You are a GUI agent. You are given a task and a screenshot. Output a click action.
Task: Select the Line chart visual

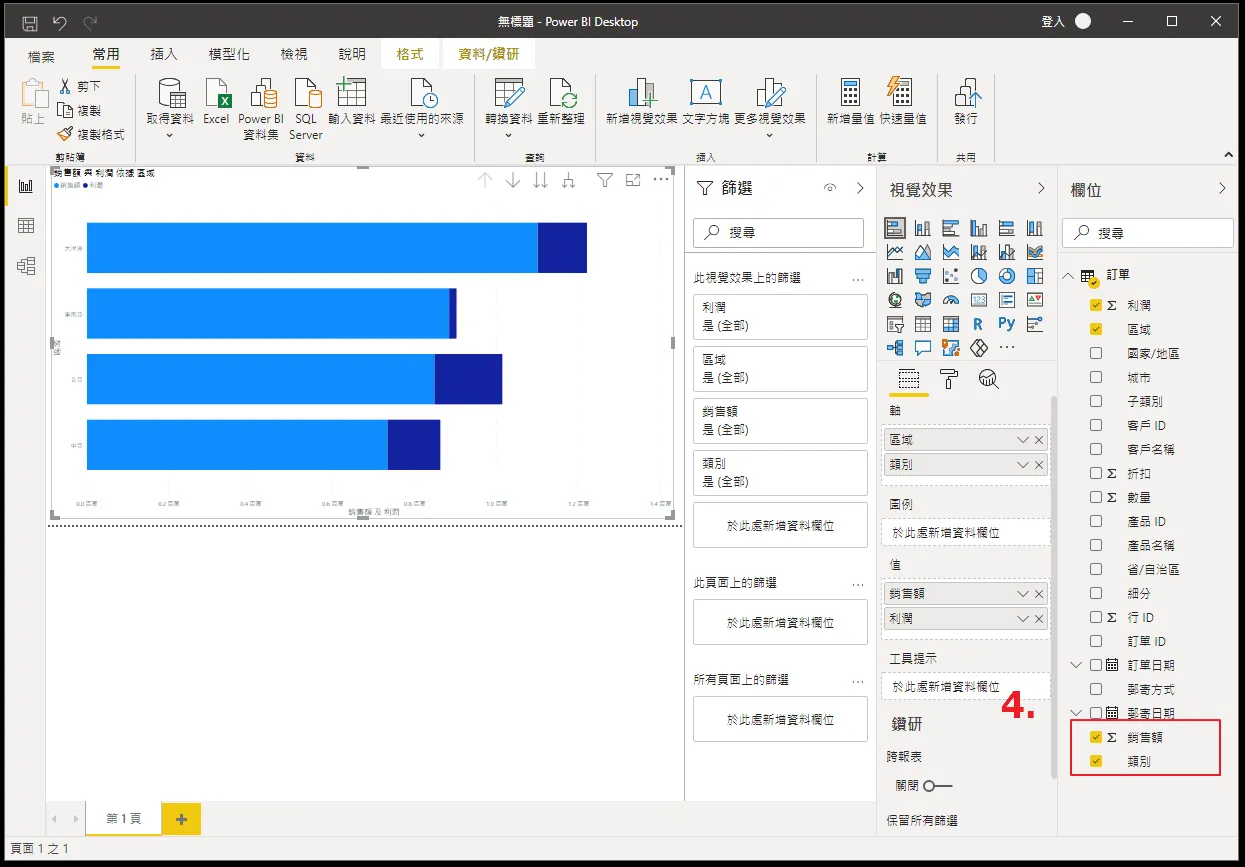coord(895,252)
